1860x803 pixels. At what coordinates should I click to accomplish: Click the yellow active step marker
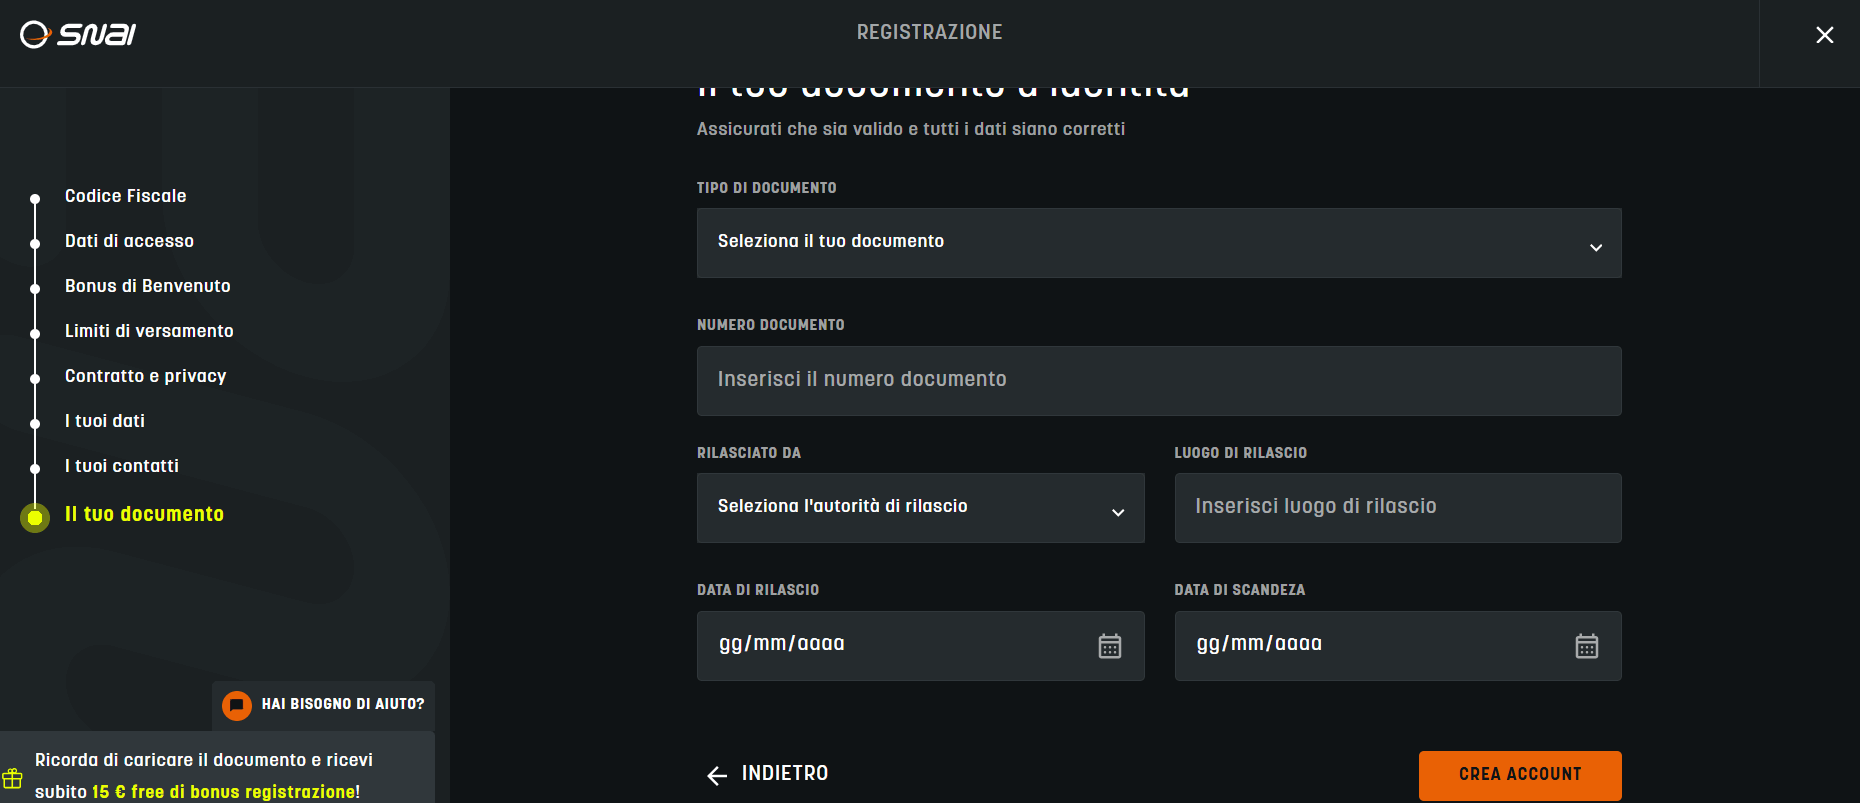35,518
